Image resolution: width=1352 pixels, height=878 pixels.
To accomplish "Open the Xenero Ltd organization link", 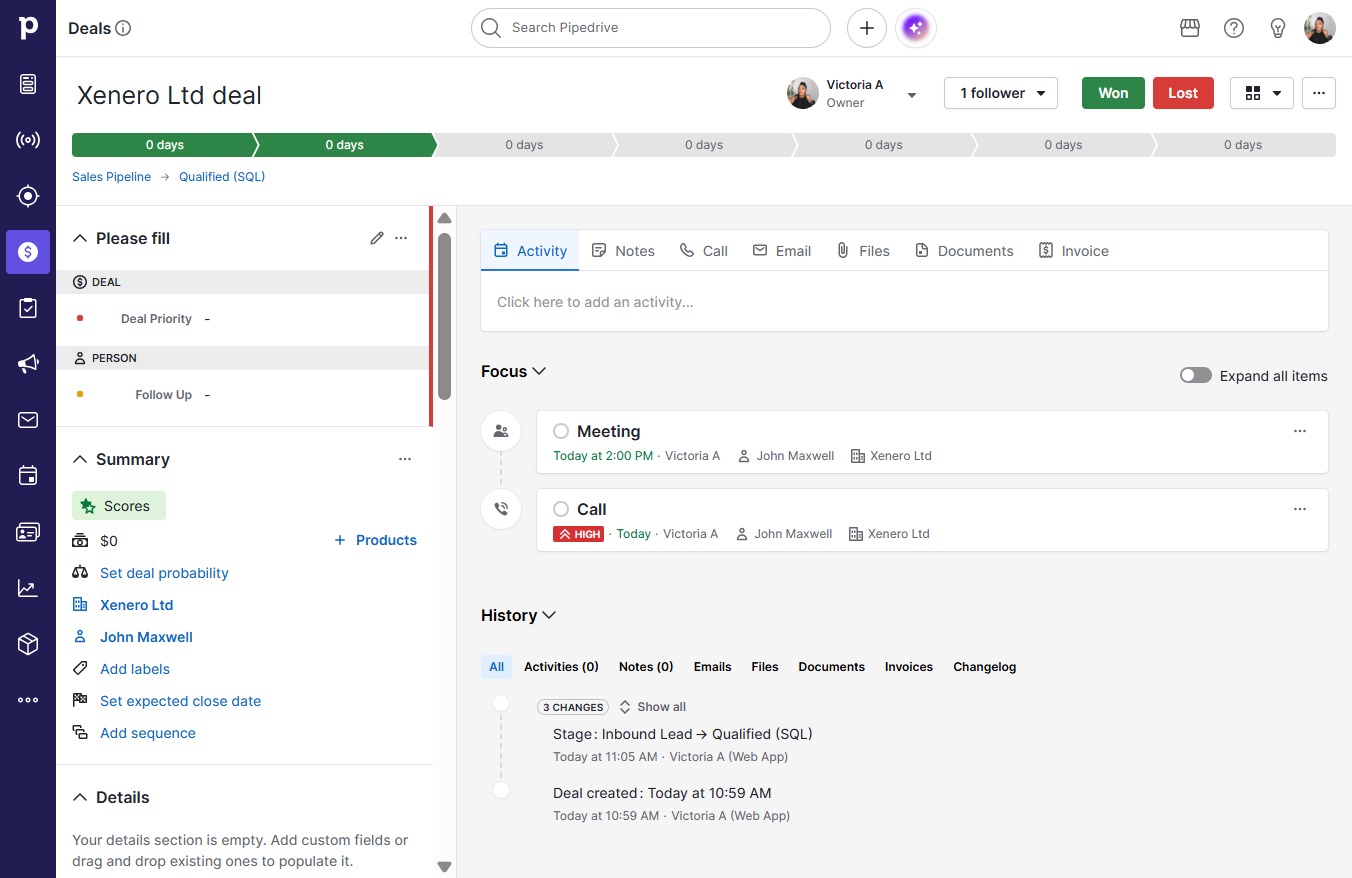I will [136, 605].
